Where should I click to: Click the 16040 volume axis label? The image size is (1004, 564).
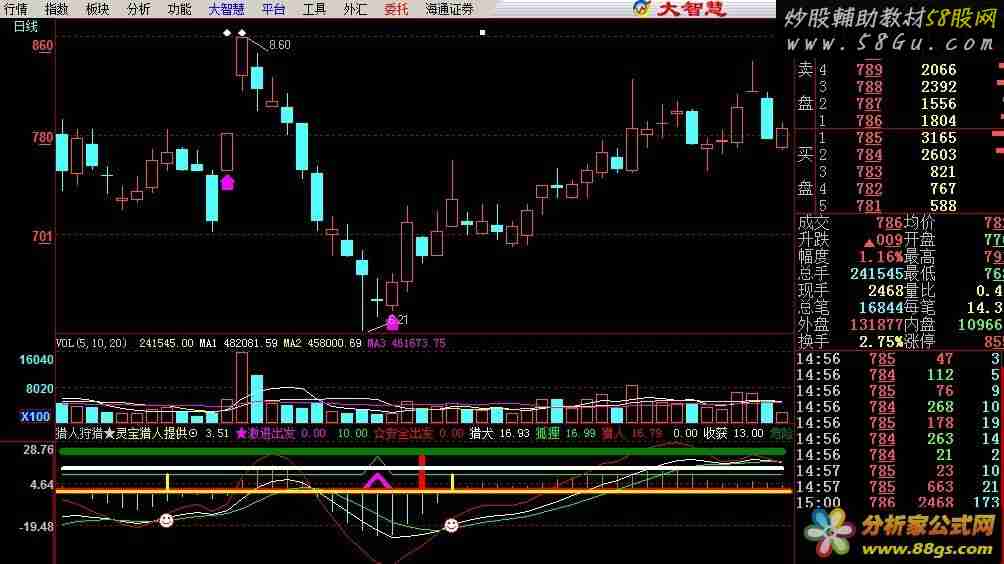pyautogui.click(x=36, y=360)
